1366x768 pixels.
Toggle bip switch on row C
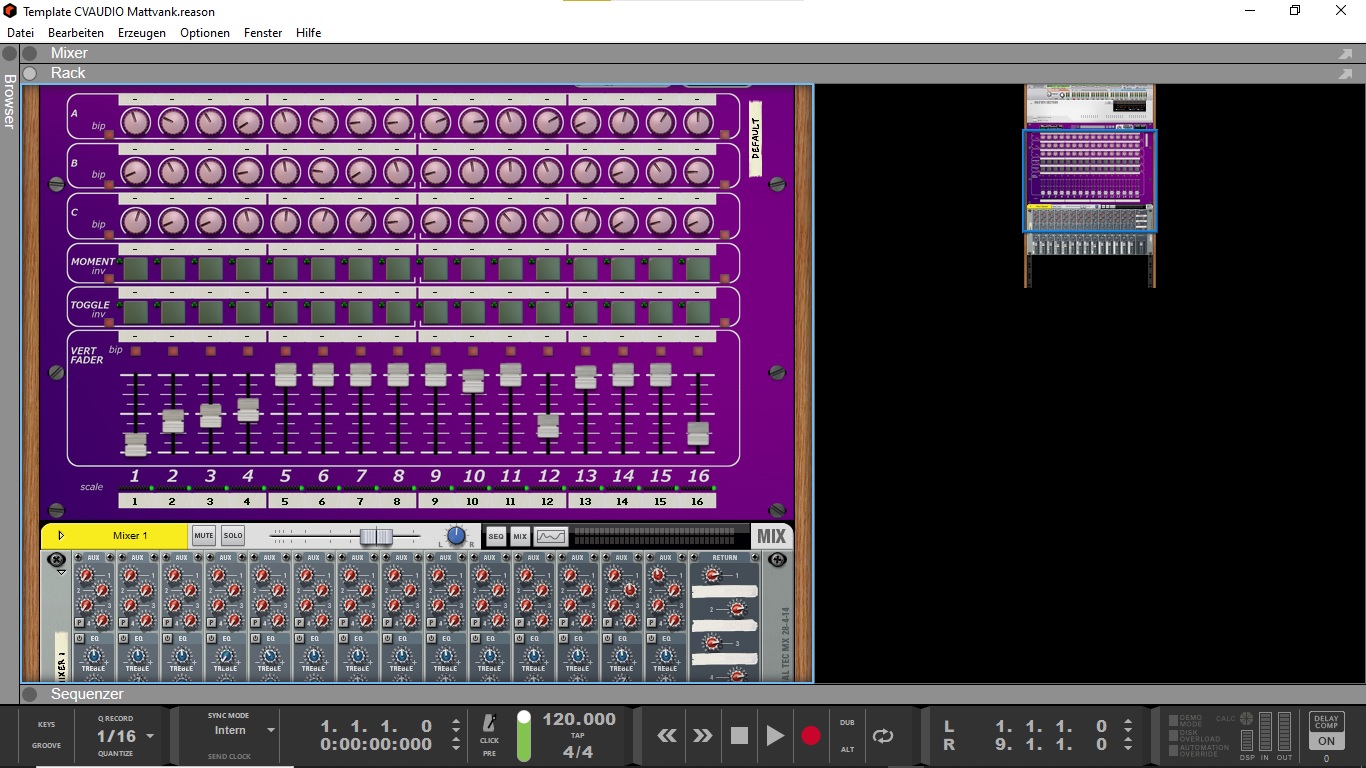[x=109, y=233]
